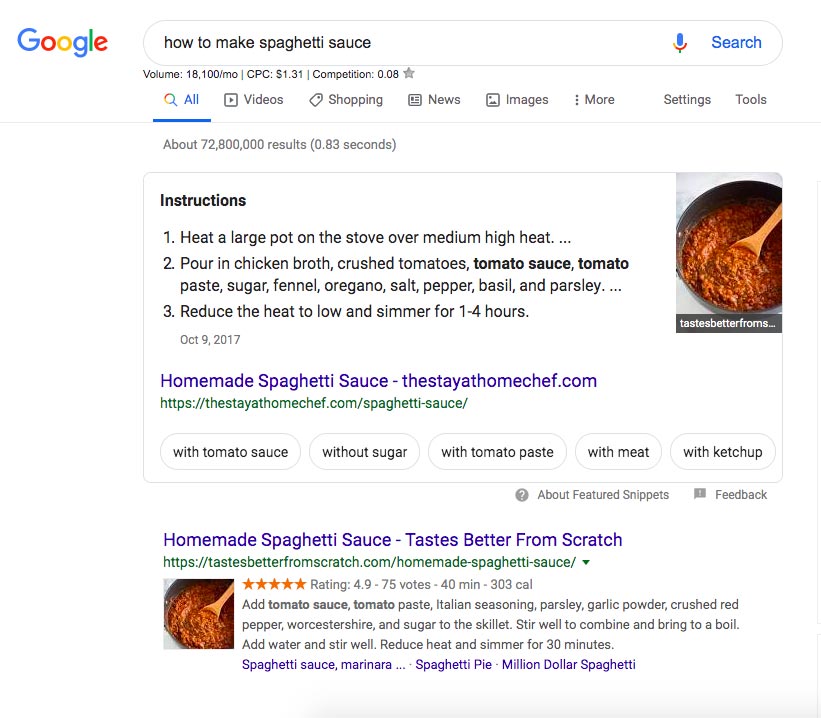Click the thestayathomechef.com URL text
Screen dimensions: 821x718
pos(314,403)
